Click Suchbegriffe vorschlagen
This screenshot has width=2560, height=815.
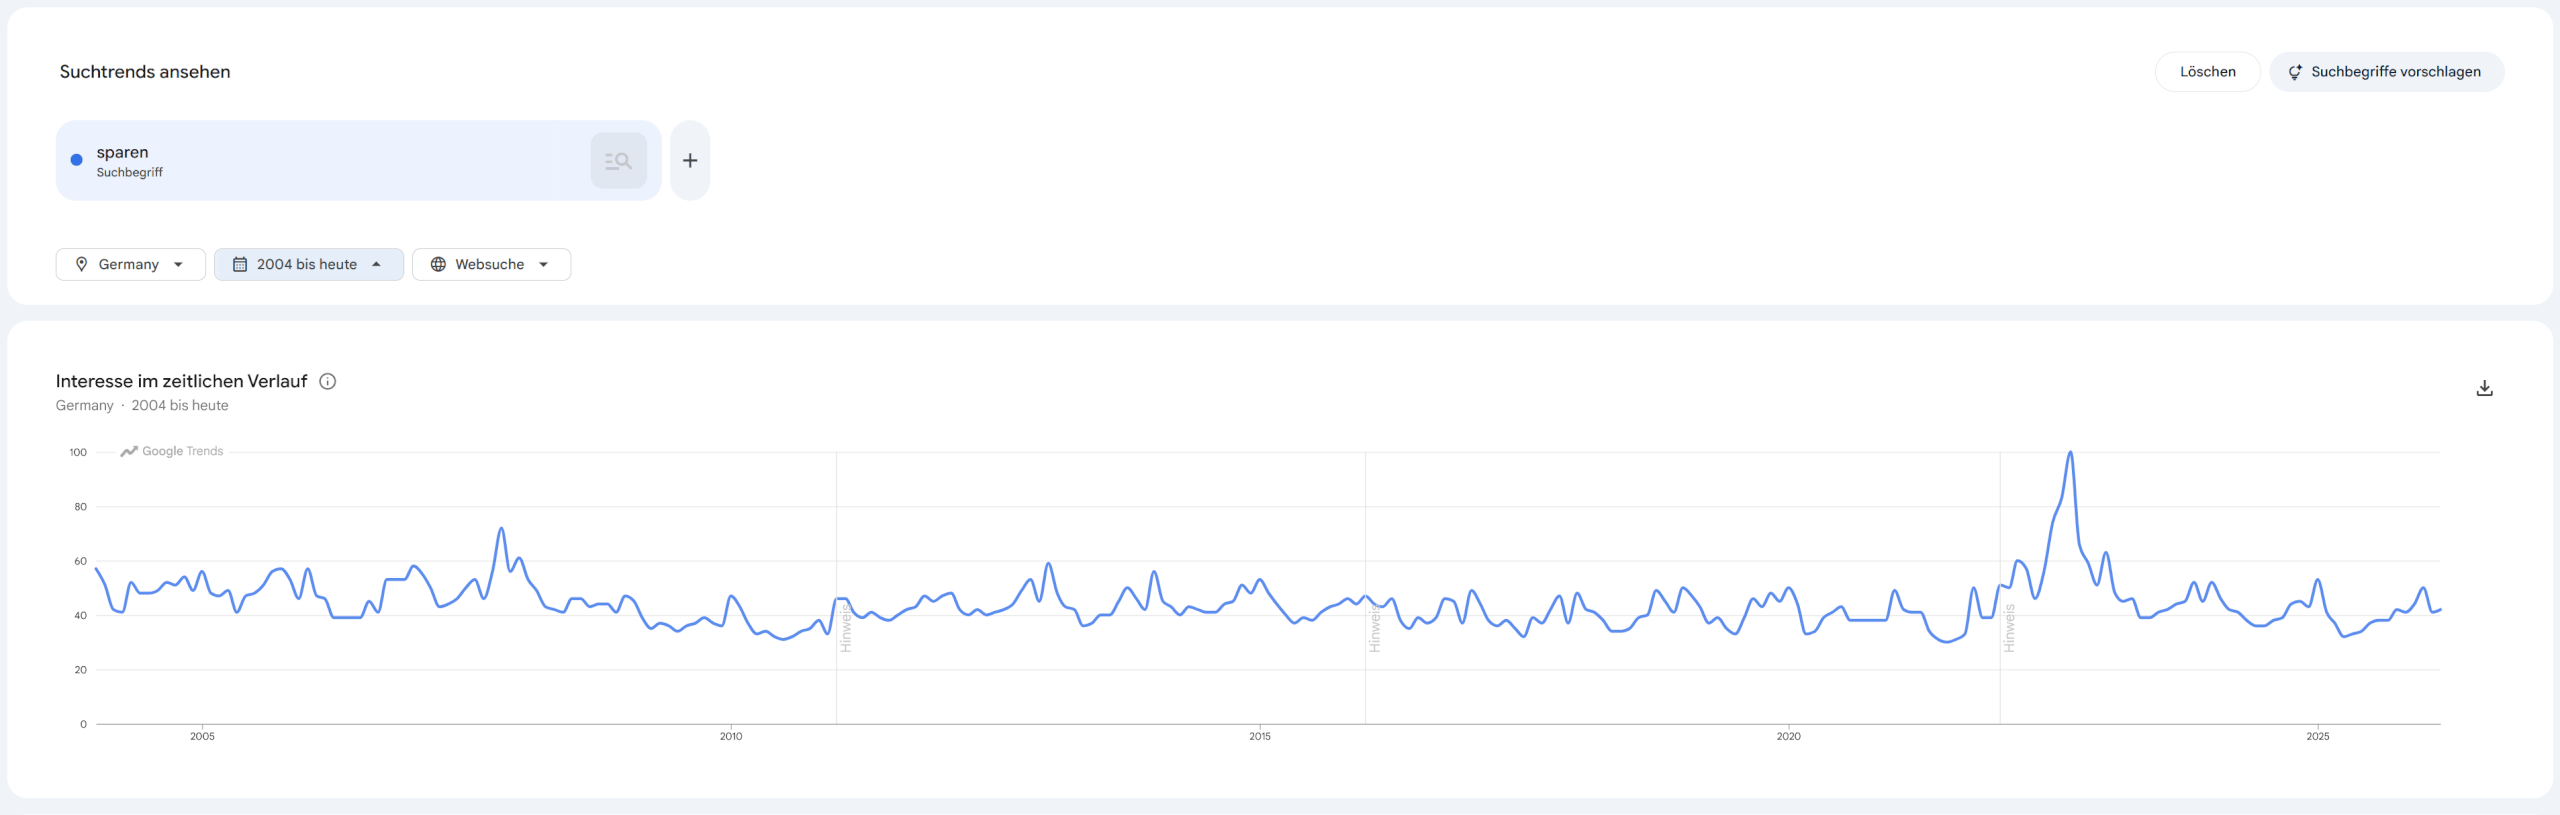pos(2387,71)
